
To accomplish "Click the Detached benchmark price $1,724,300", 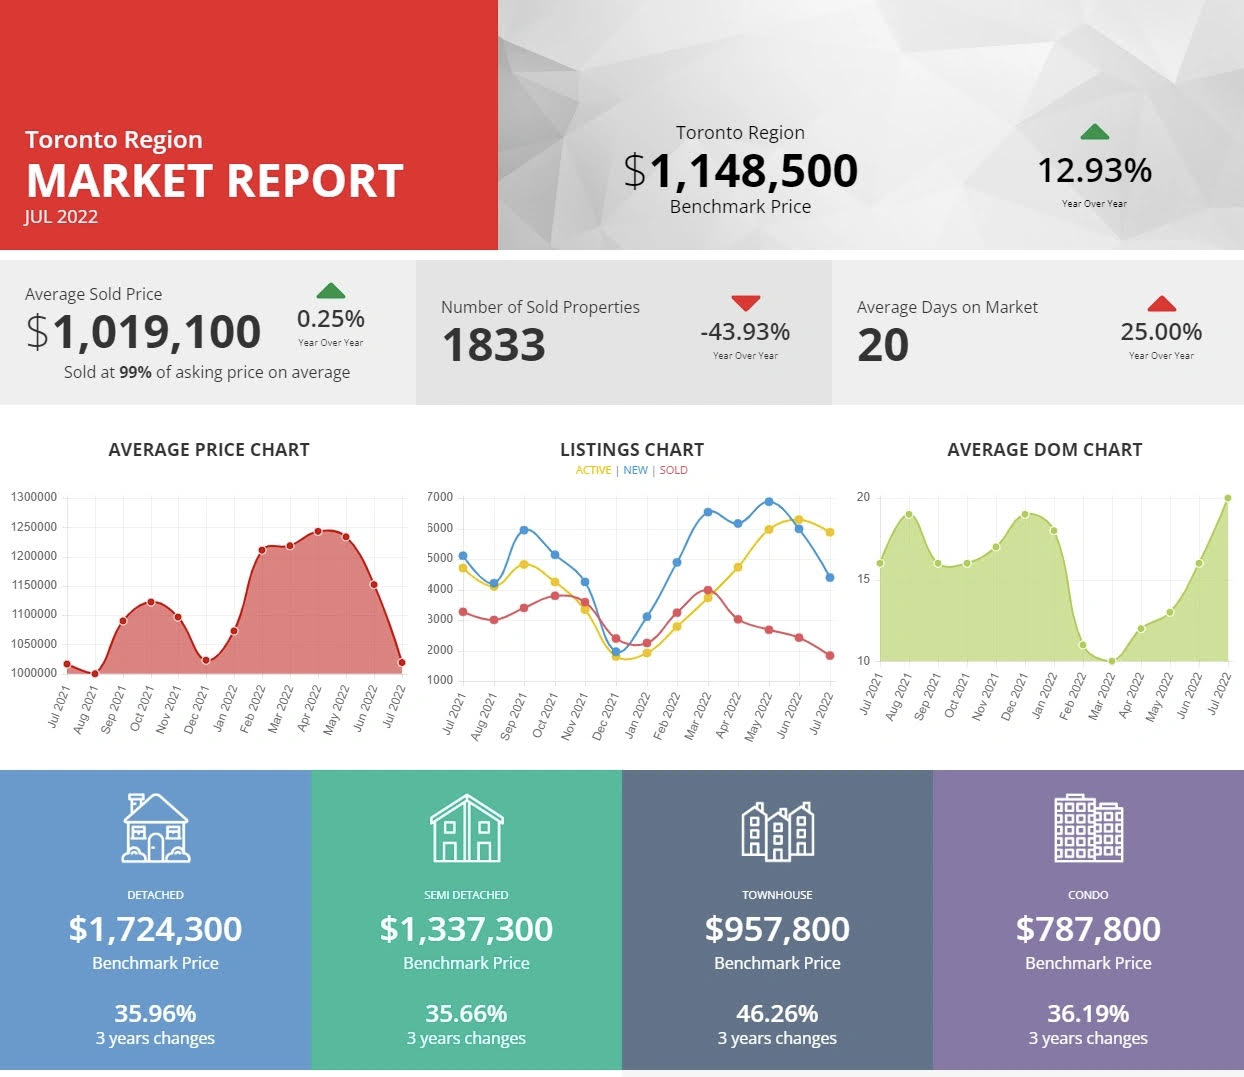I will click(155, 929).
